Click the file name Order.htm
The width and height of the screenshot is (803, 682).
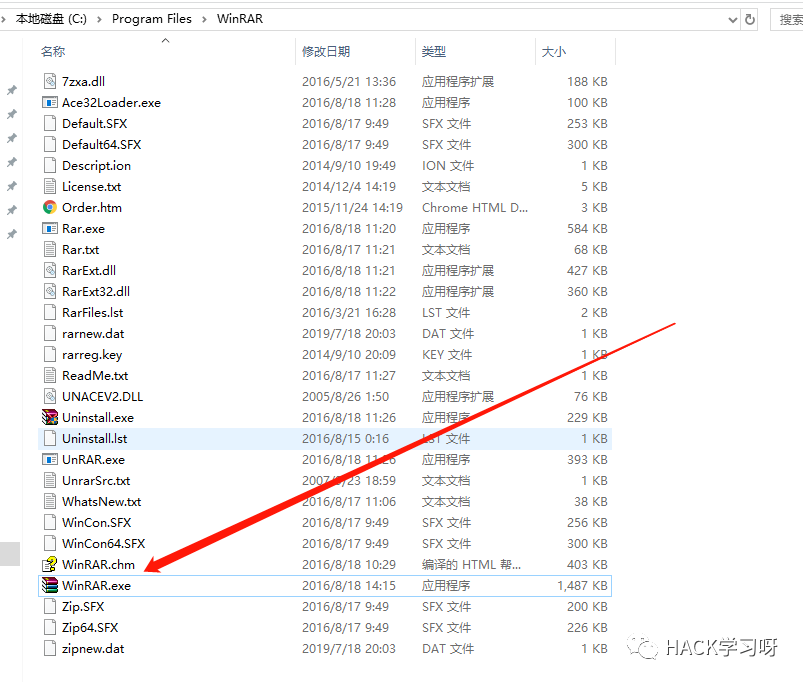pyautogui.click(x=92, y=207)
